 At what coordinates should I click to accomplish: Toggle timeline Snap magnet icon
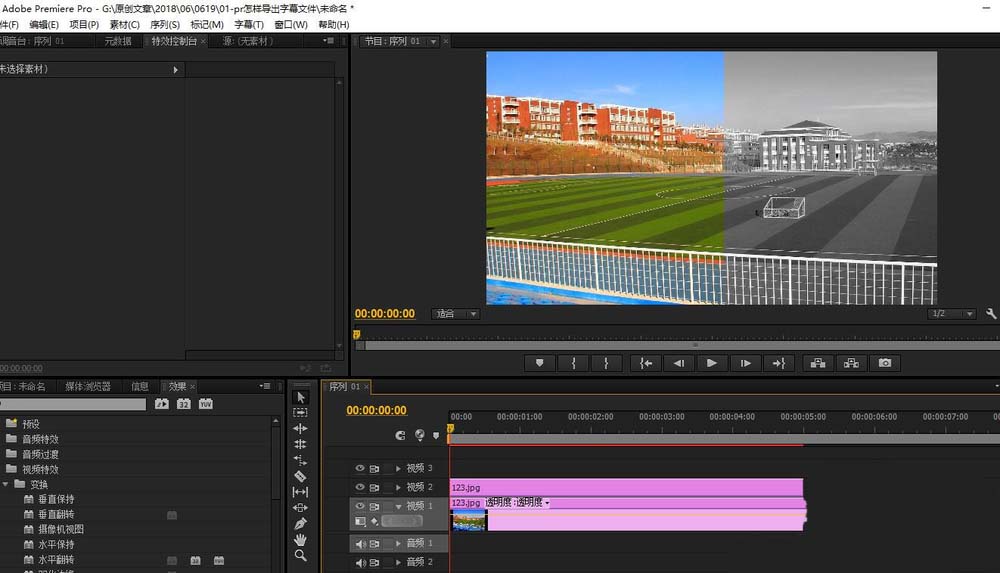point(401,435)
